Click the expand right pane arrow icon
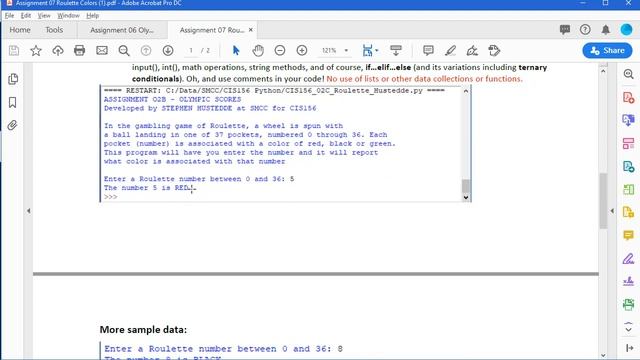The height and width of the screenshot is (360, 640). 629,348
